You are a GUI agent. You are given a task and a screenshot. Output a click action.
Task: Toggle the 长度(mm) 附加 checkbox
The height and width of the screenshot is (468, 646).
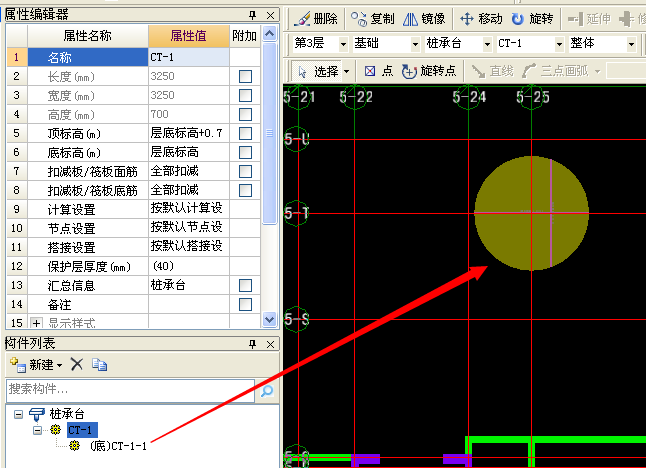click(x=245, y=76)
